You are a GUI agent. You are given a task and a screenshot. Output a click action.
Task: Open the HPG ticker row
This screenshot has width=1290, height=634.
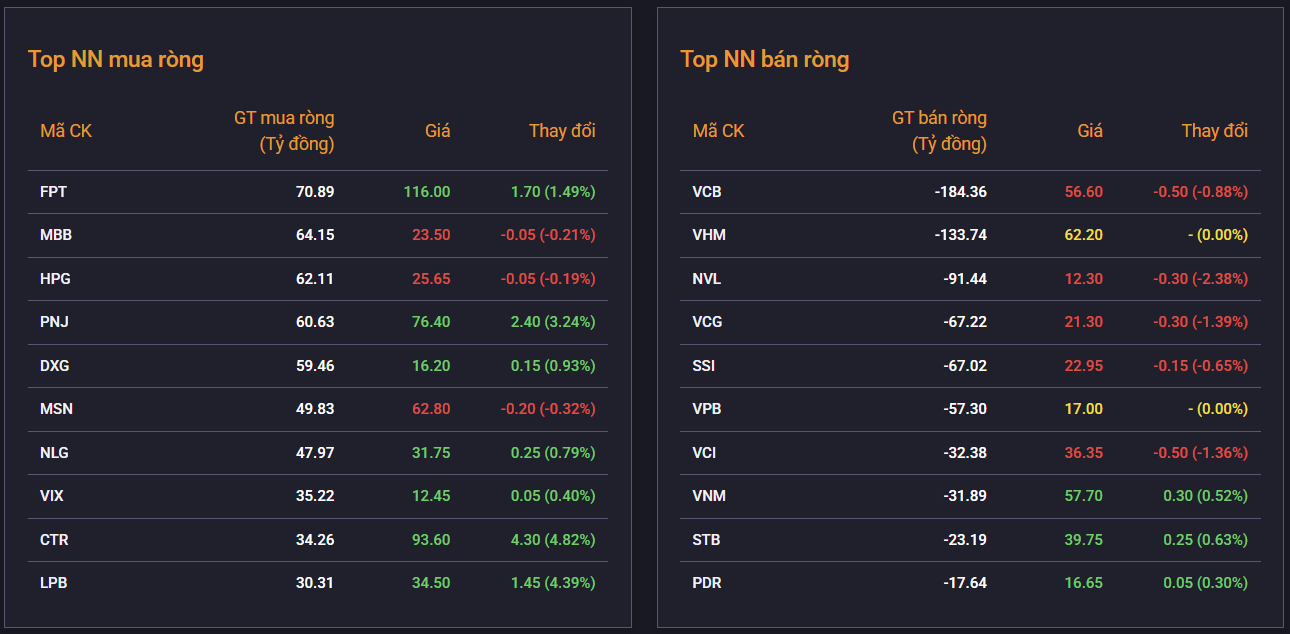(318, 279)
